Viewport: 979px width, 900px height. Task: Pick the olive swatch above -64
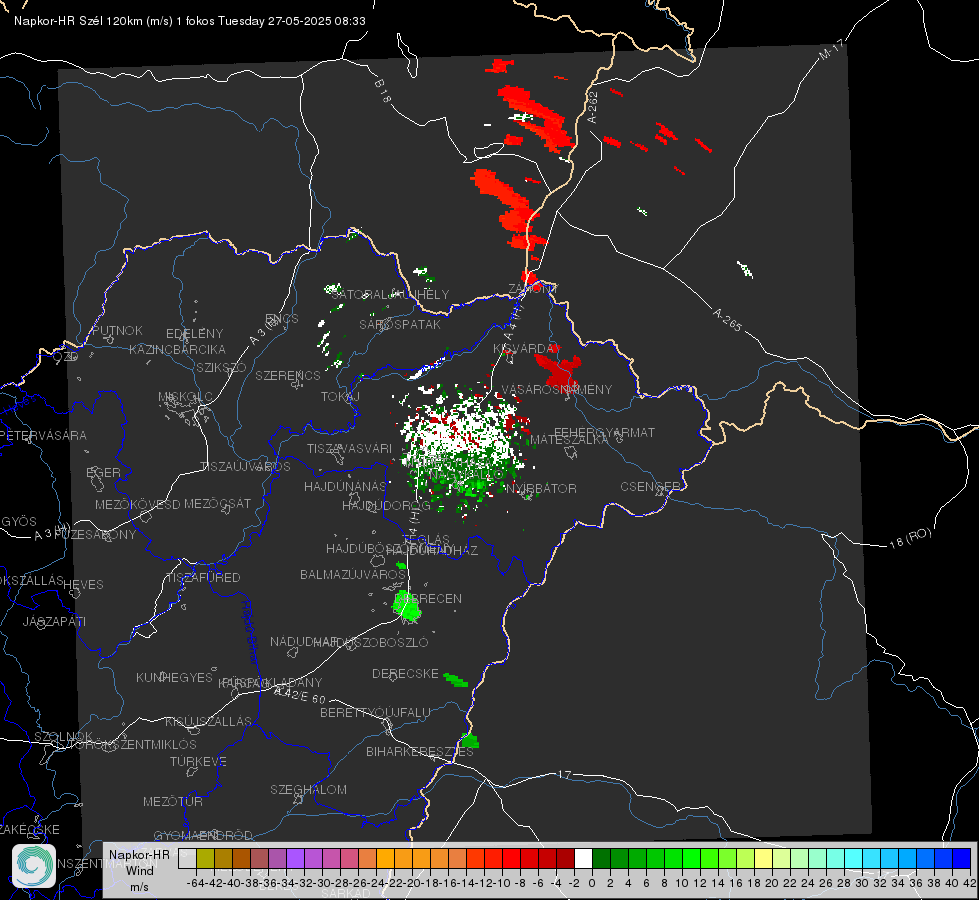[x=205, y=858]
